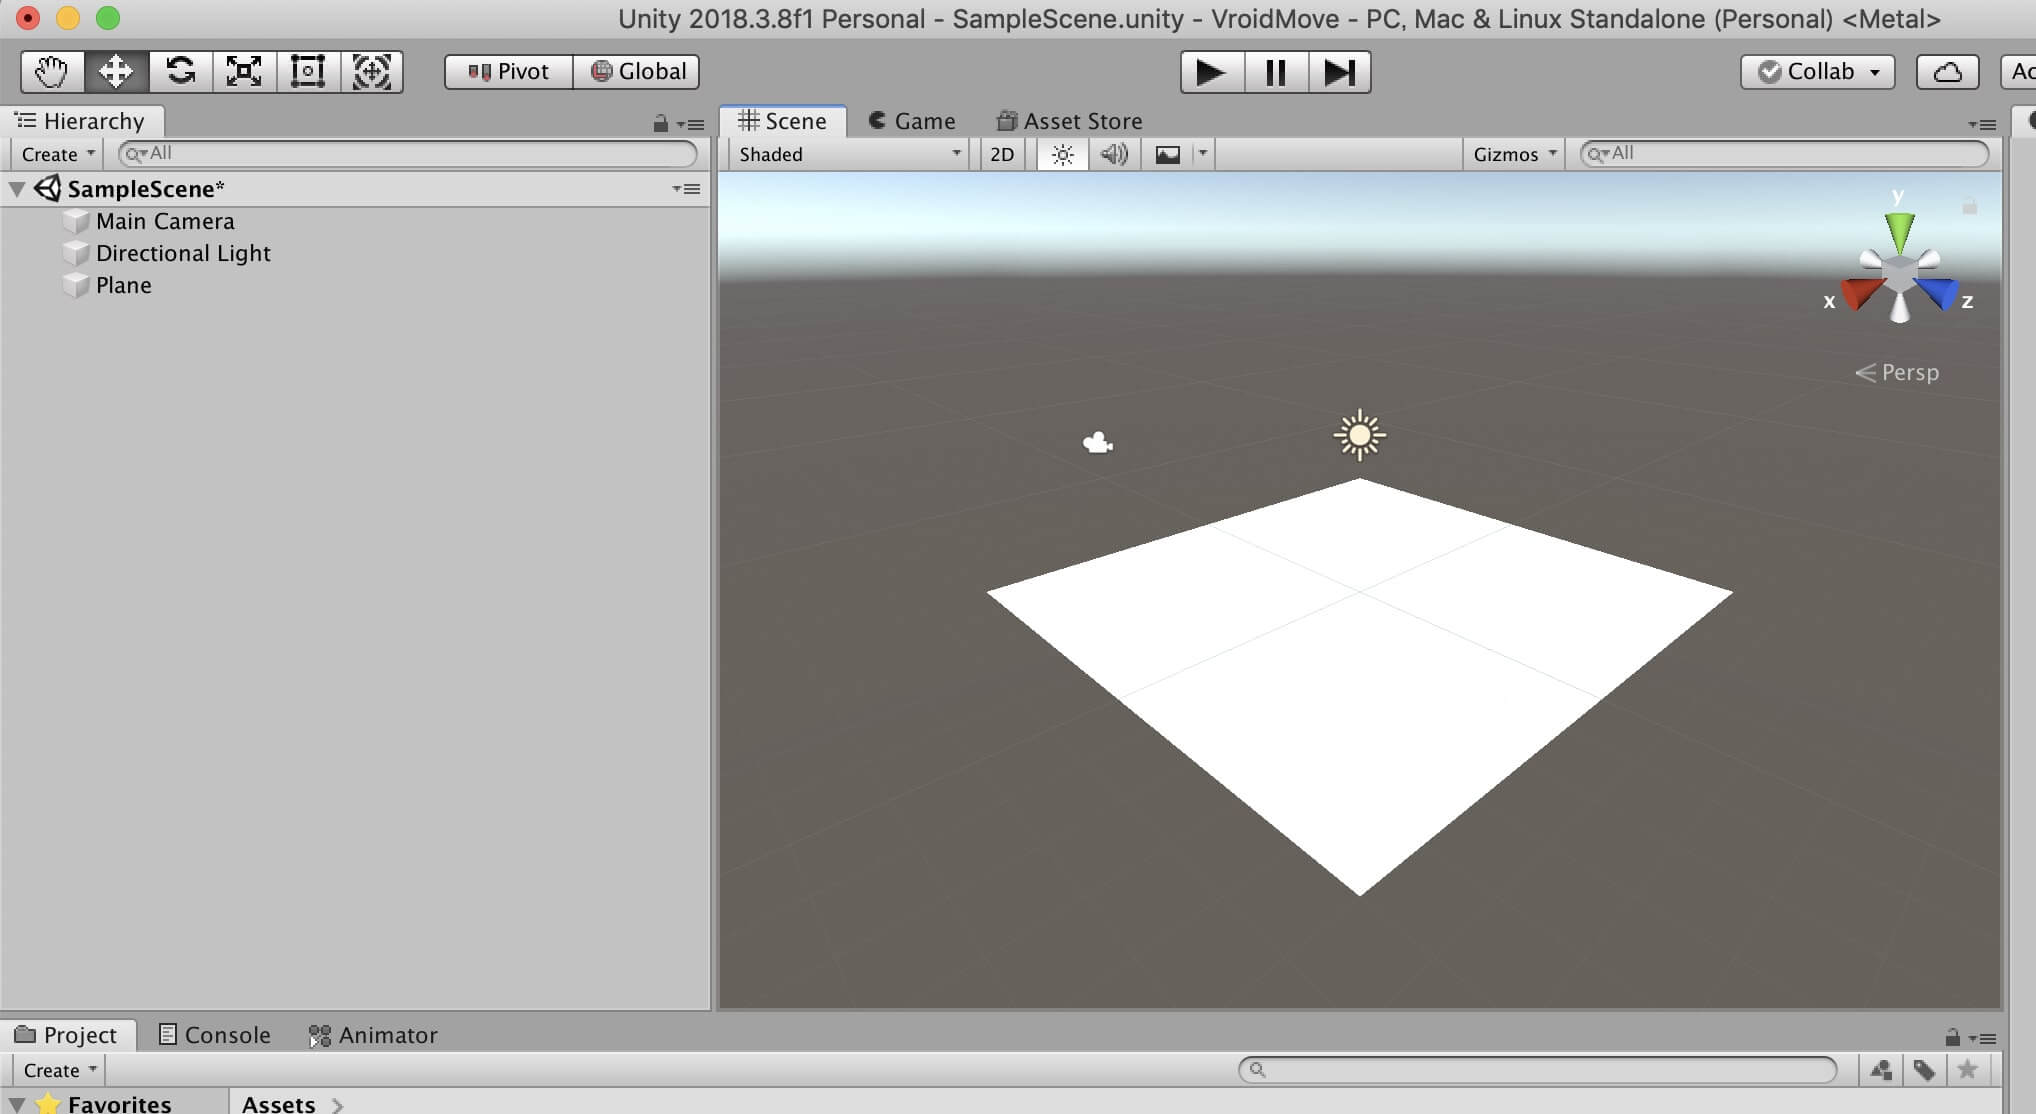Image resolution: width=2036 pixels, height=1114 pixels.
Task: Open scene effects dropdown arrow
Action: click(1203, 154)
